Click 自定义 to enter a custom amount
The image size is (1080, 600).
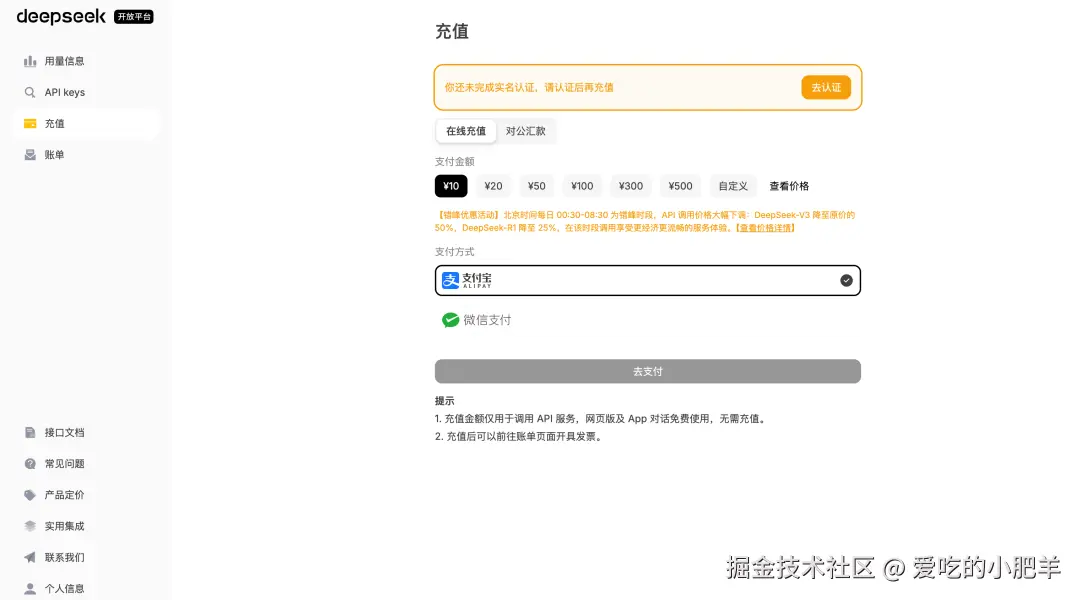pos(733,185)
